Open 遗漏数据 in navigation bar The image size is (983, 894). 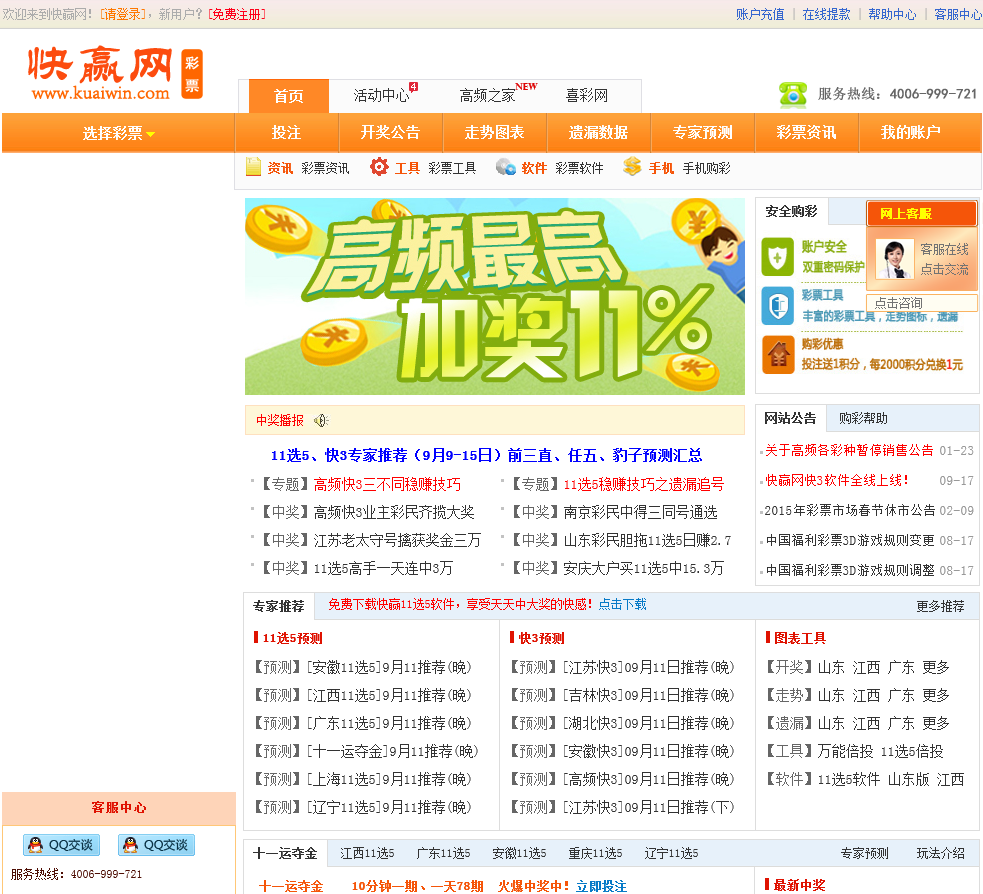tap(599, 132)
